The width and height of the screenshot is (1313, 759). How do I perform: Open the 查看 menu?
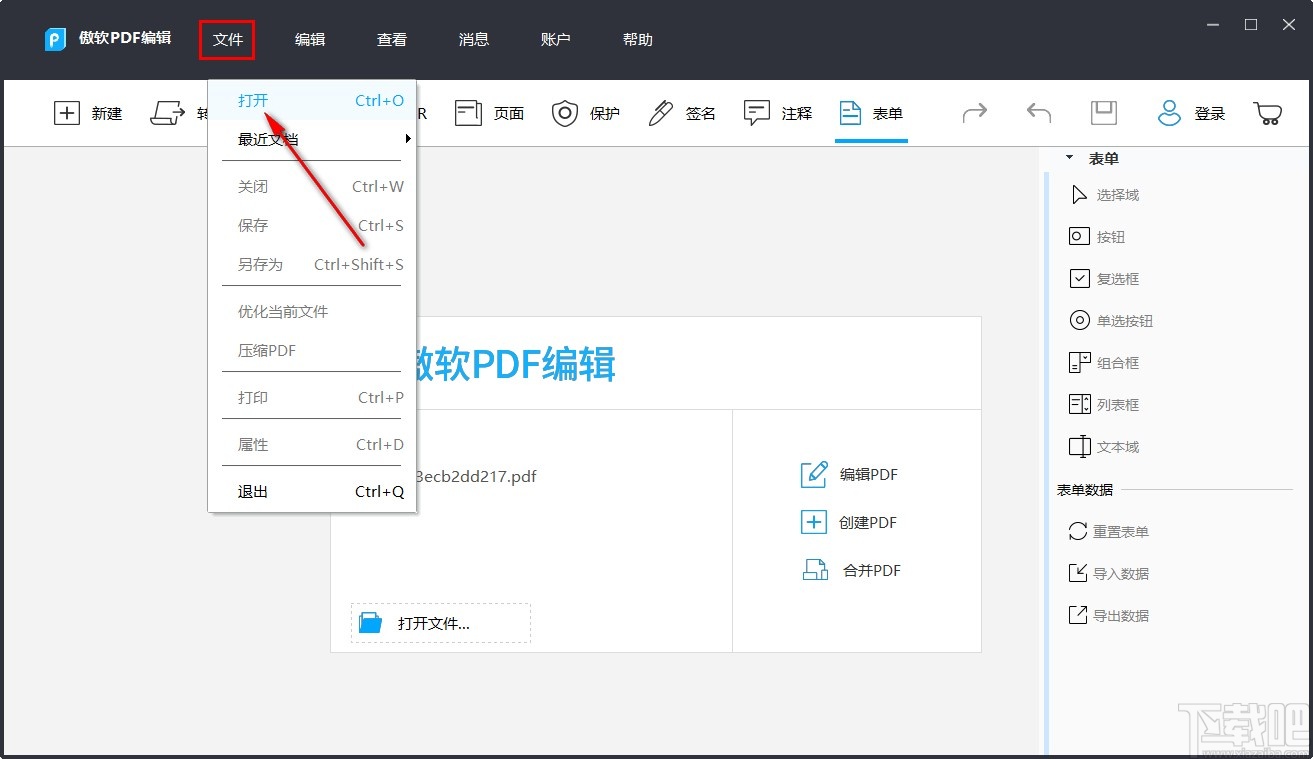(392, 40)
